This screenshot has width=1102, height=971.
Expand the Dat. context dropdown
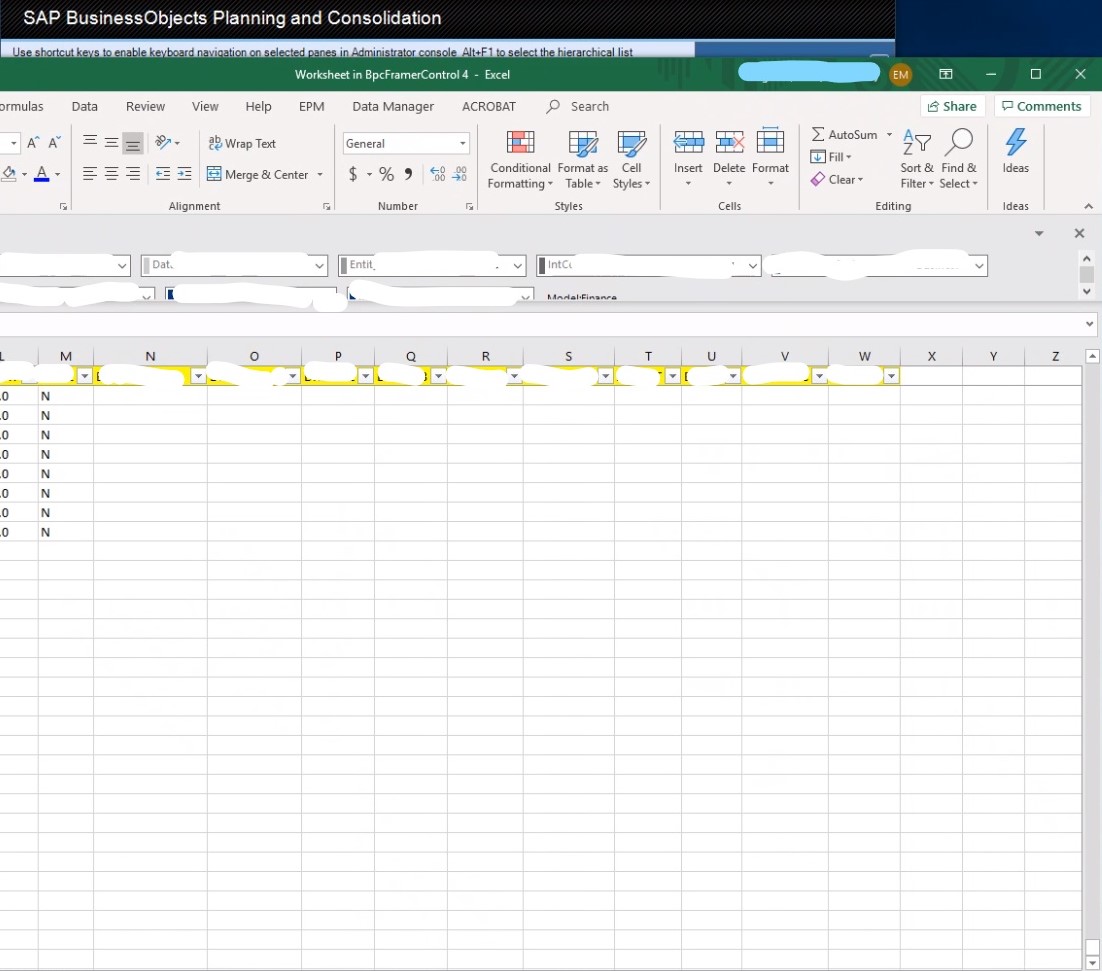[319, 265]
